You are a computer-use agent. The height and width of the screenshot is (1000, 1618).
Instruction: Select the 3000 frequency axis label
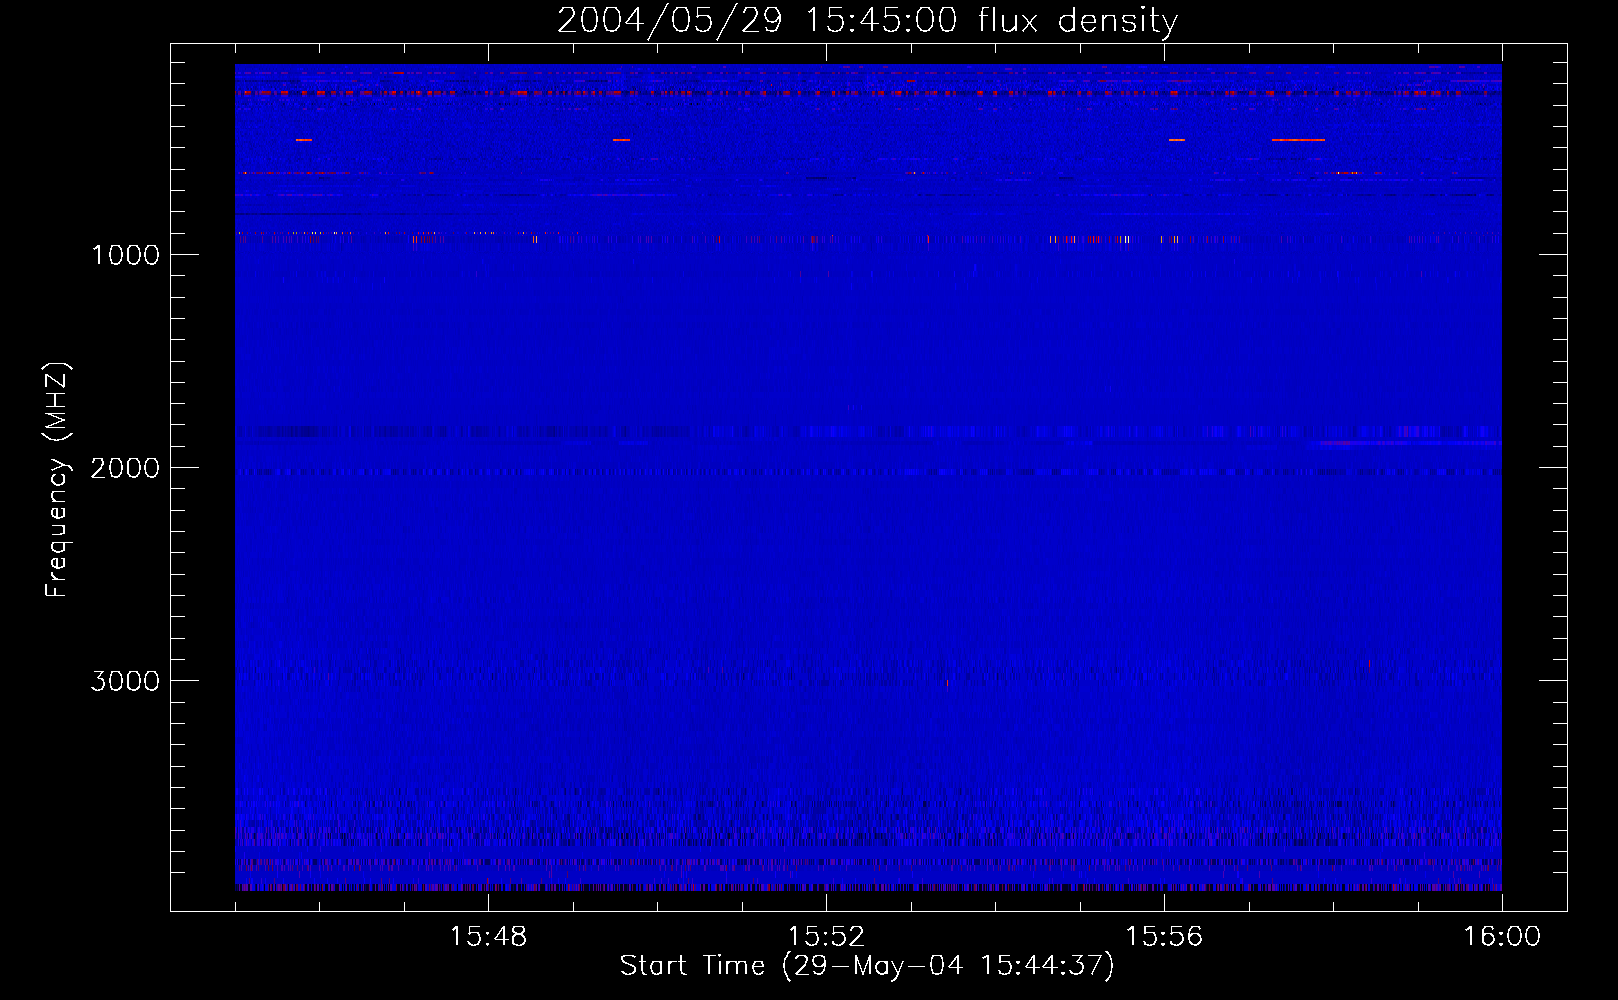(125, 681)
